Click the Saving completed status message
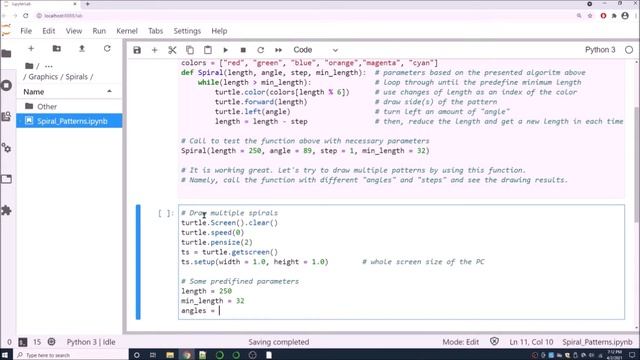 (279, 342)
